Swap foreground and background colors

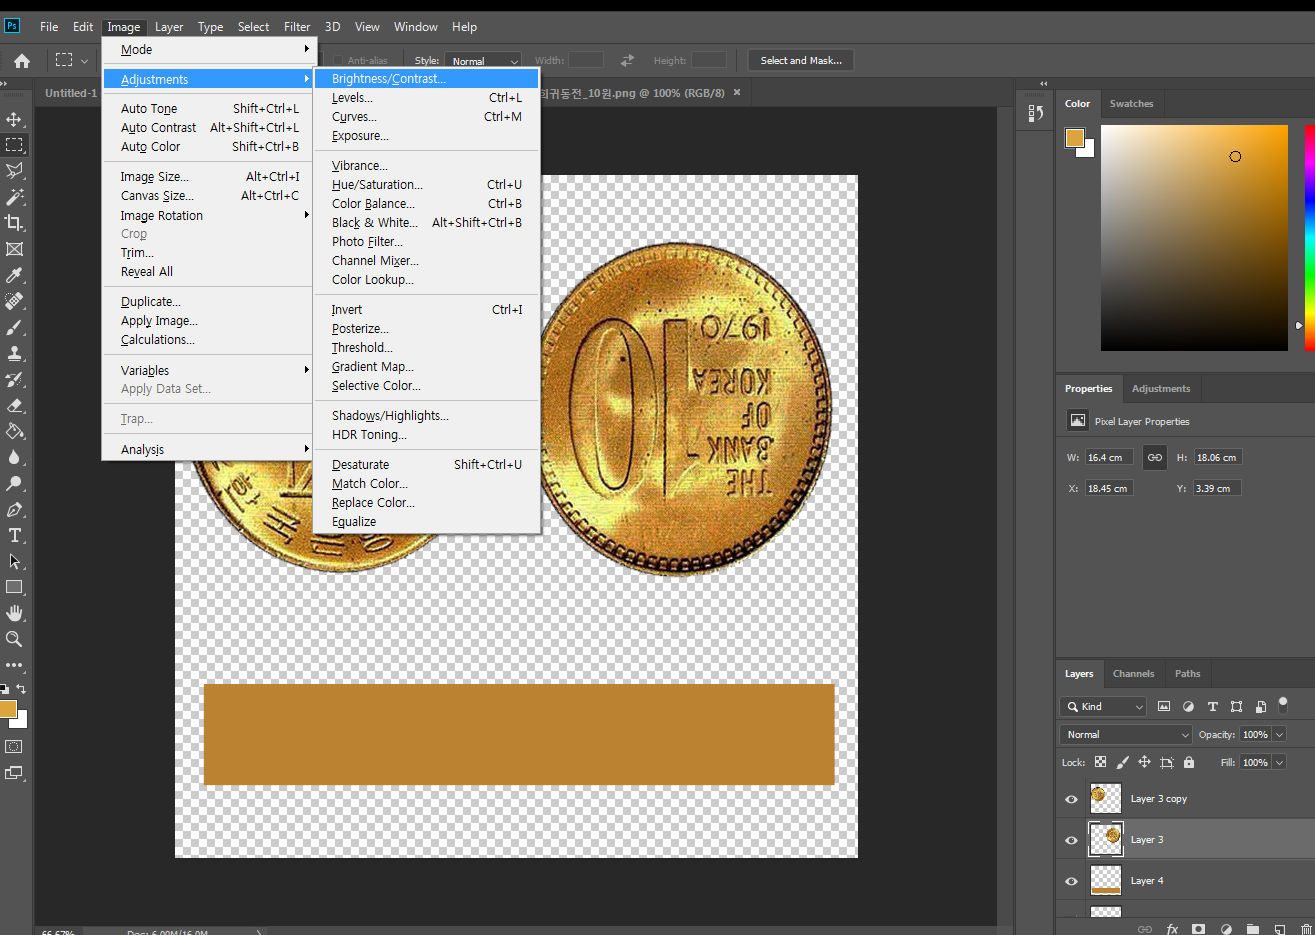(21, 689)
